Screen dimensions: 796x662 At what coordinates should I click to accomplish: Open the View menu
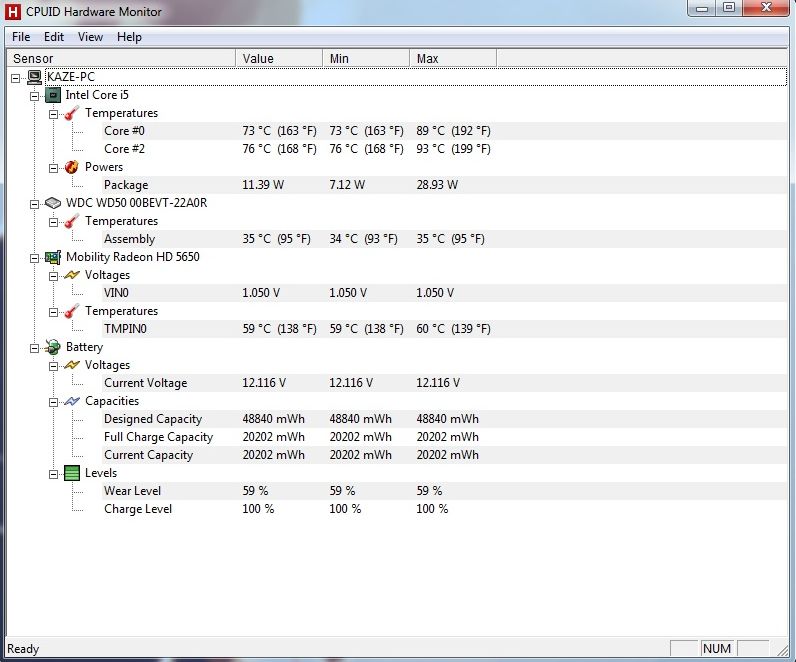coord(90,37)
